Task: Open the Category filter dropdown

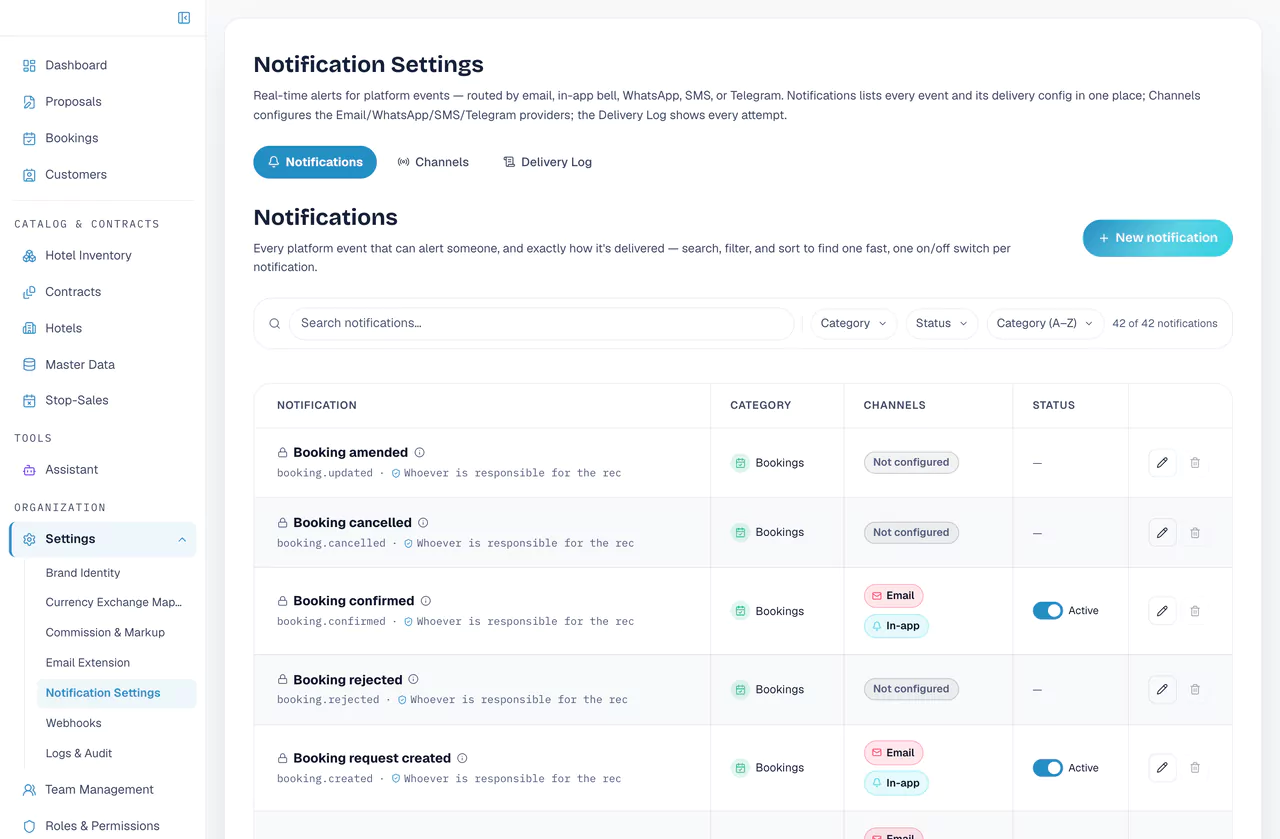Action: (x=854, y=323)
